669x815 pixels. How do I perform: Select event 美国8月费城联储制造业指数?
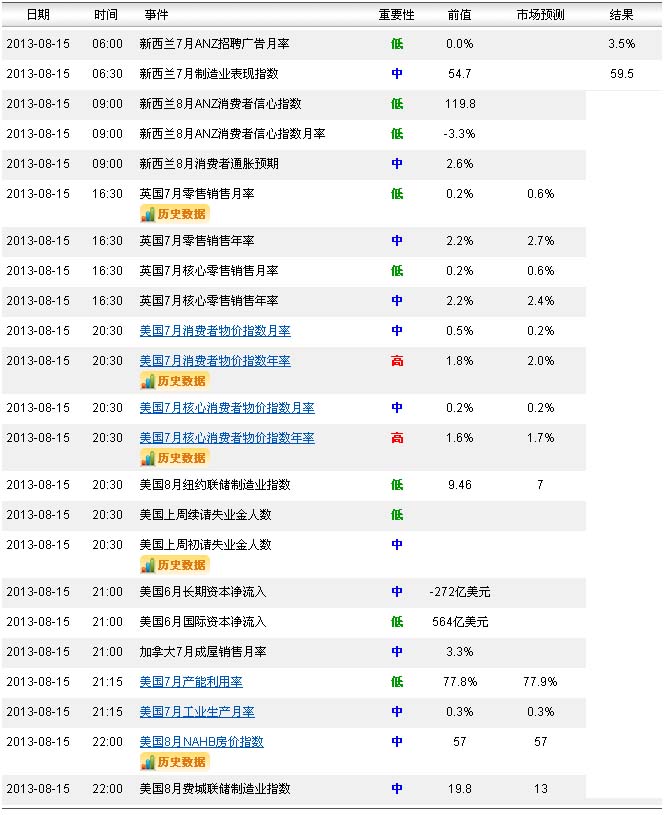tap(215, 789)
